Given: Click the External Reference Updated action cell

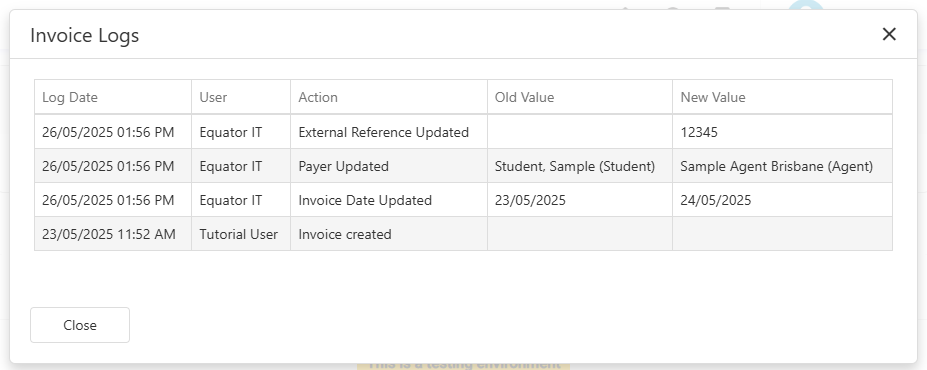Looking at the screenshot, I should 389,132.
